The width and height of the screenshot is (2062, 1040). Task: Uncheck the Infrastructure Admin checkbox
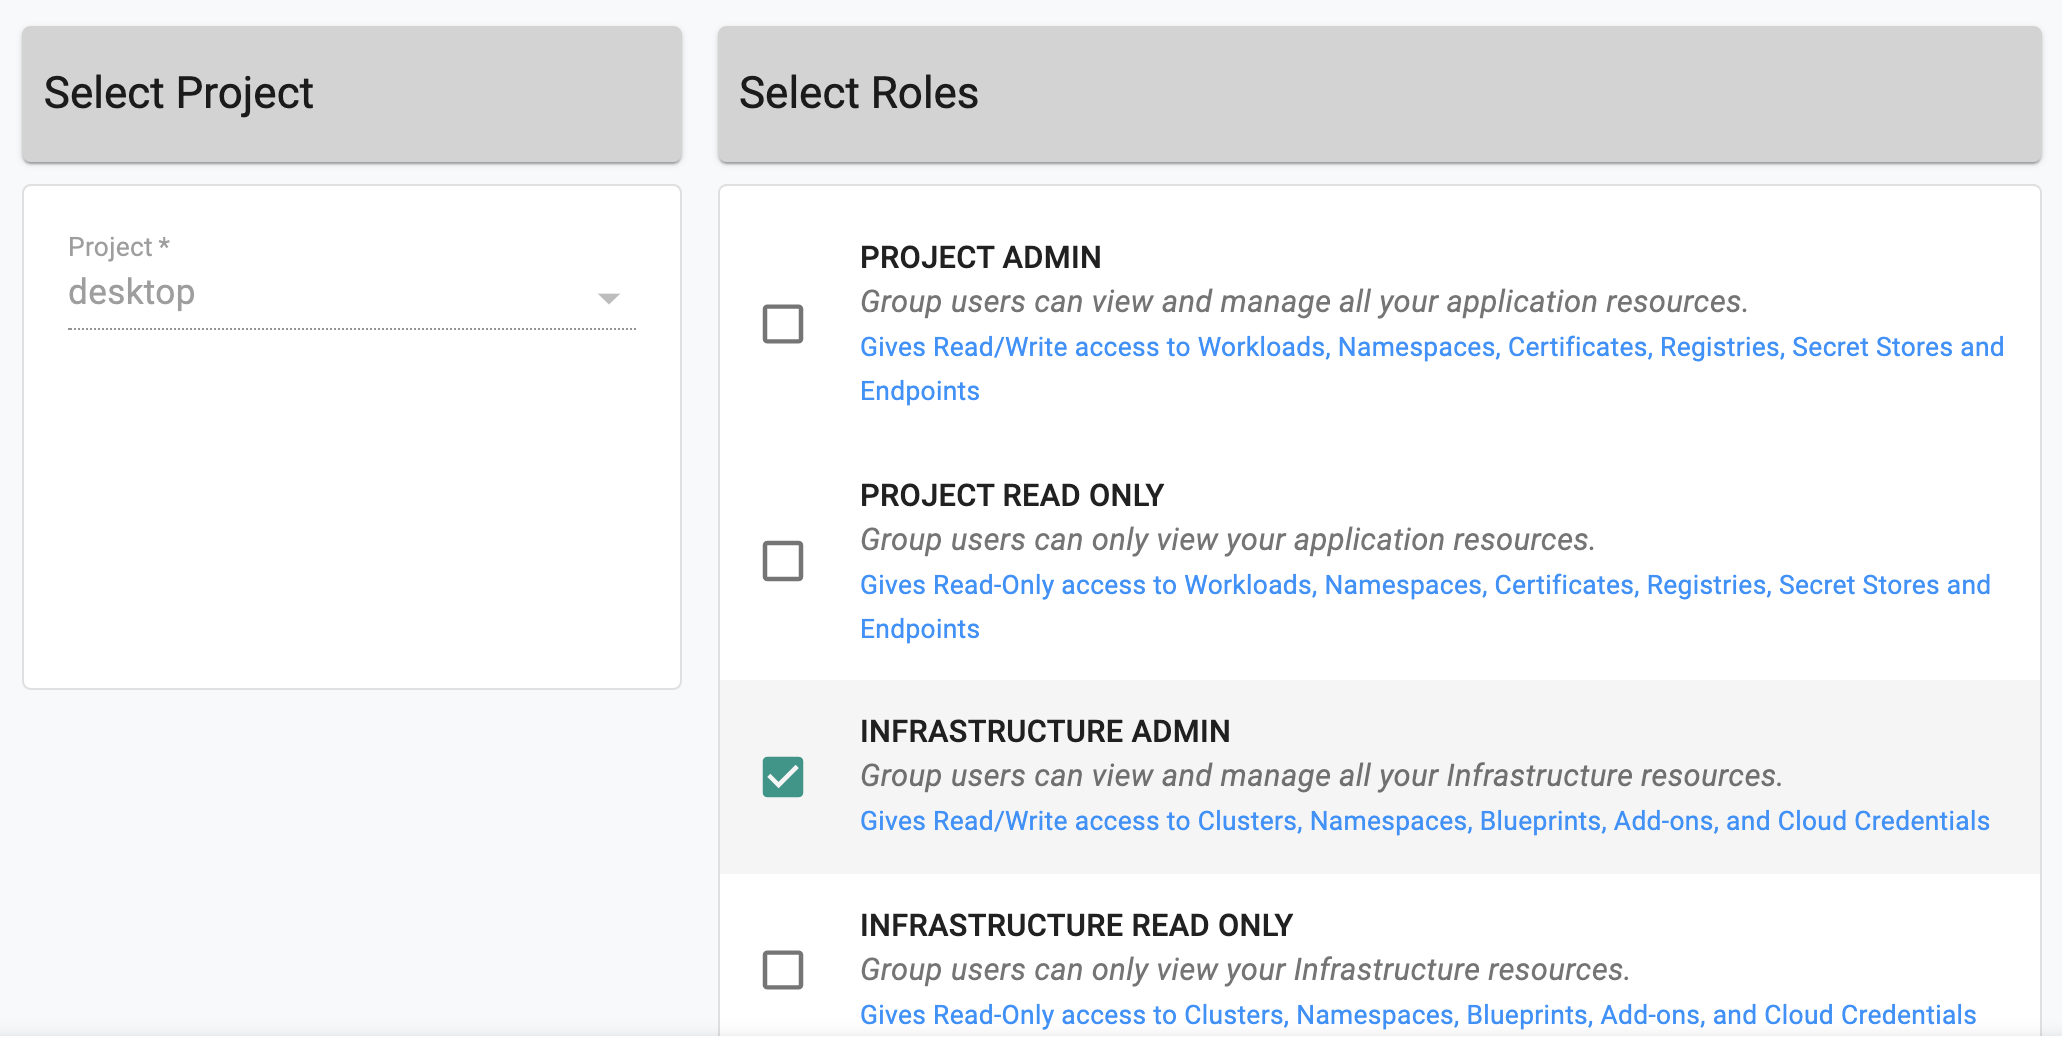pos(783,777)
